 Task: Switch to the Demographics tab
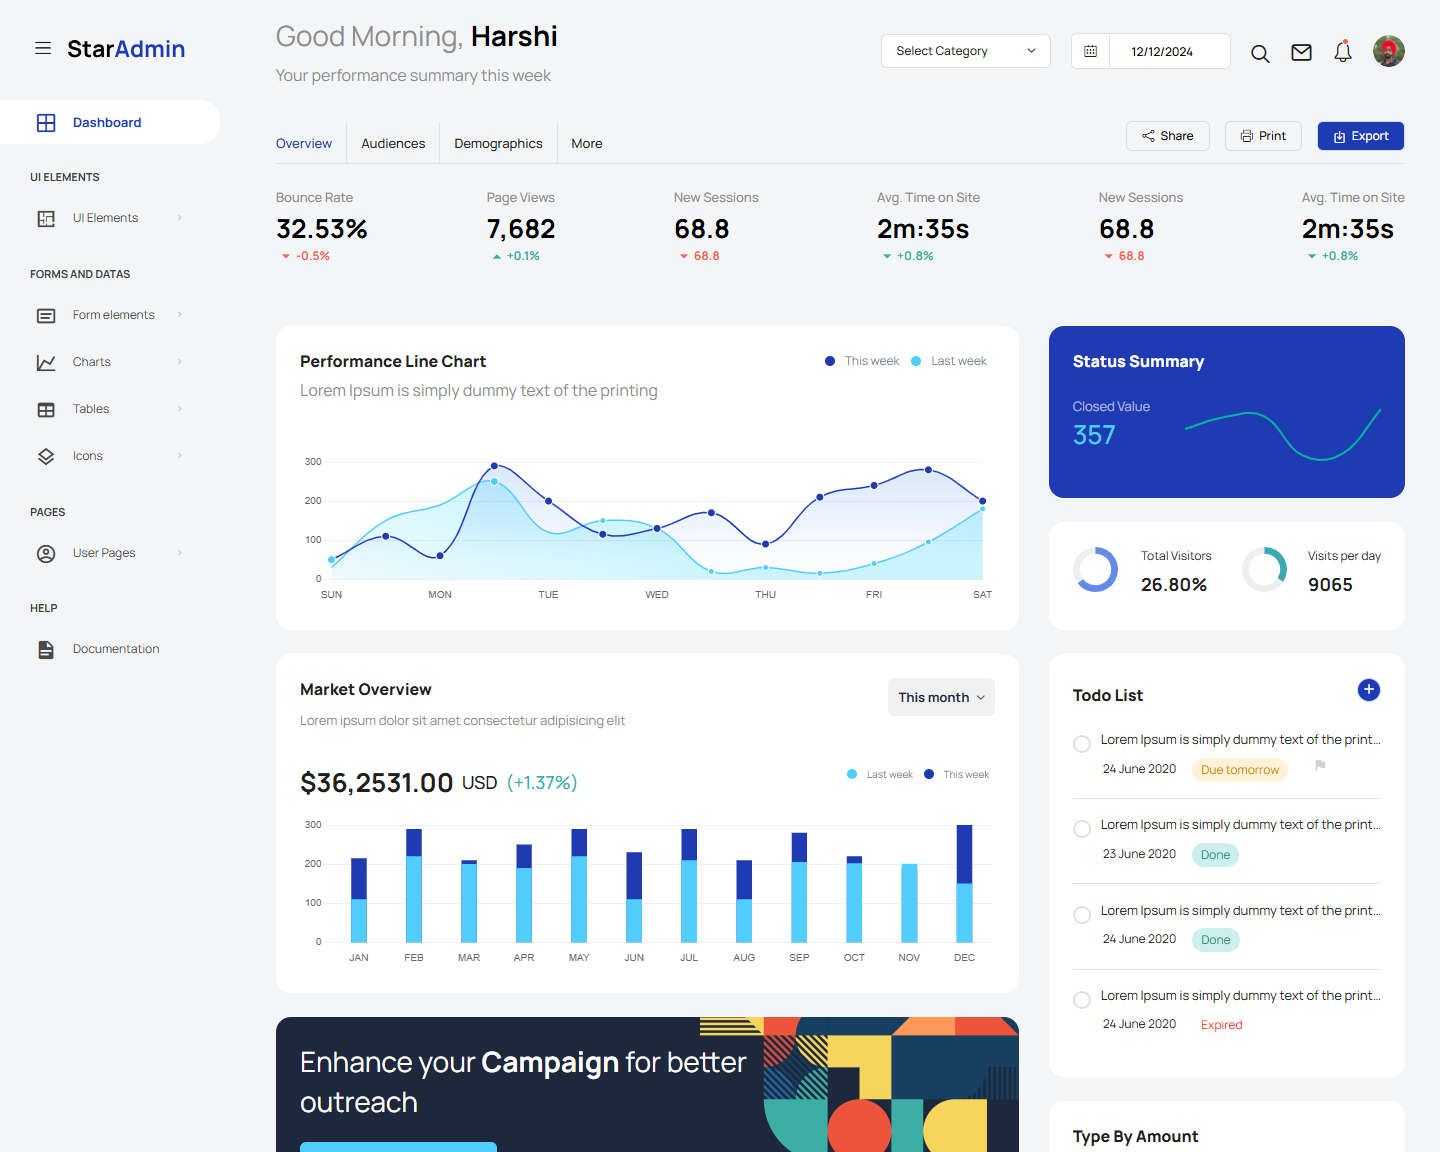click(498, 144)
